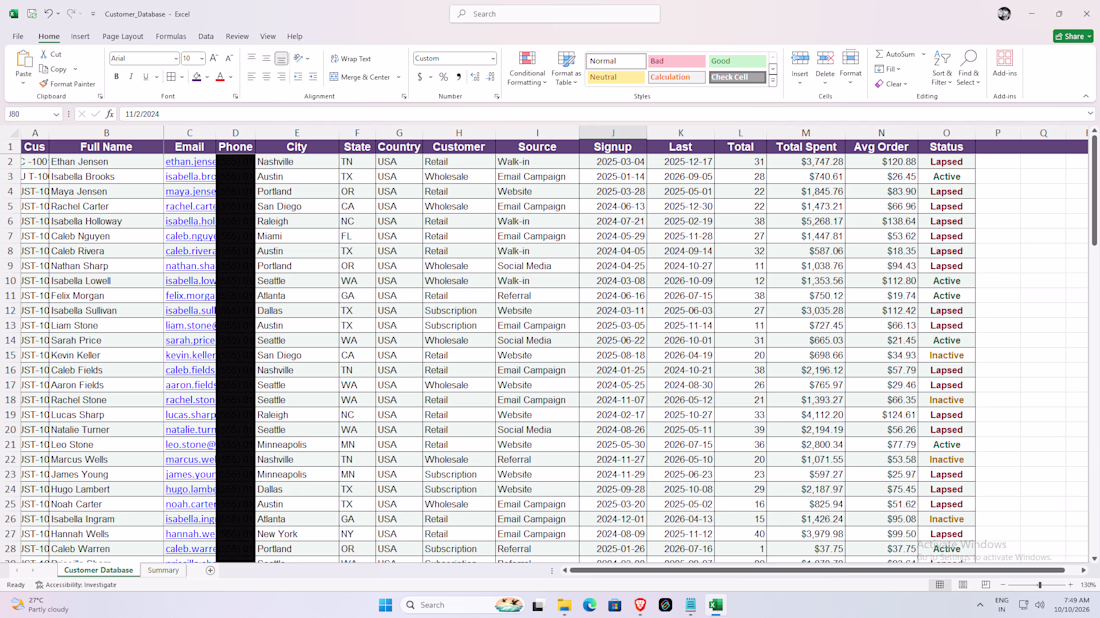This screenshot has height=618, width=1100.
Task: Click Accessibility: Investigate in status bar
Action: pos(76,584)
